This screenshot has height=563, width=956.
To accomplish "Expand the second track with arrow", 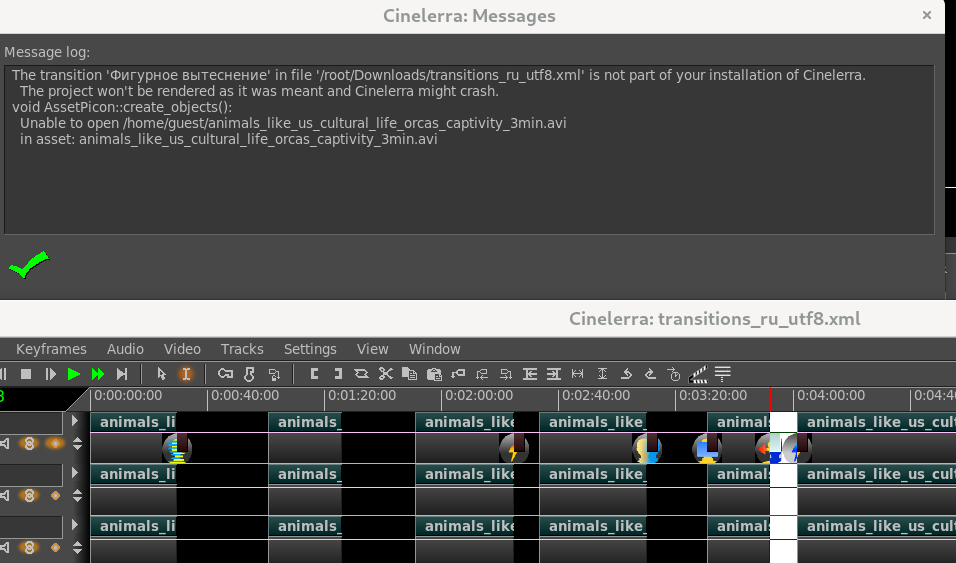I will 75,473.
